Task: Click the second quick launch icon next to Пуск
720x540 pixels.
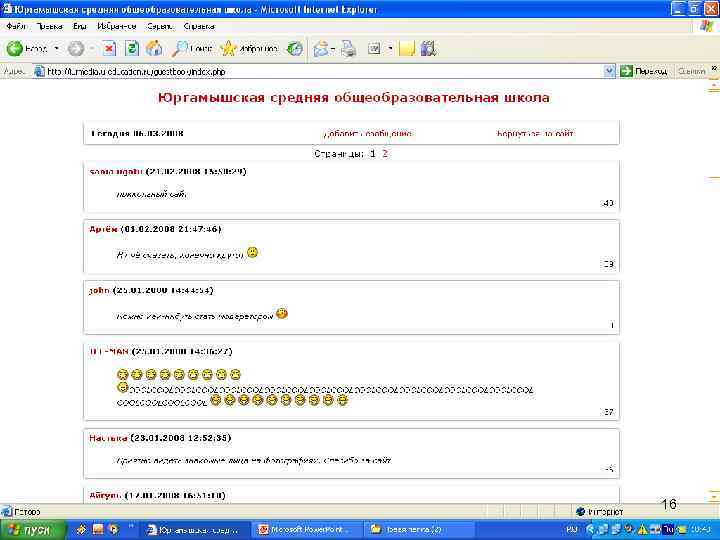Action: pyautogui.click(x=98, y=529)
